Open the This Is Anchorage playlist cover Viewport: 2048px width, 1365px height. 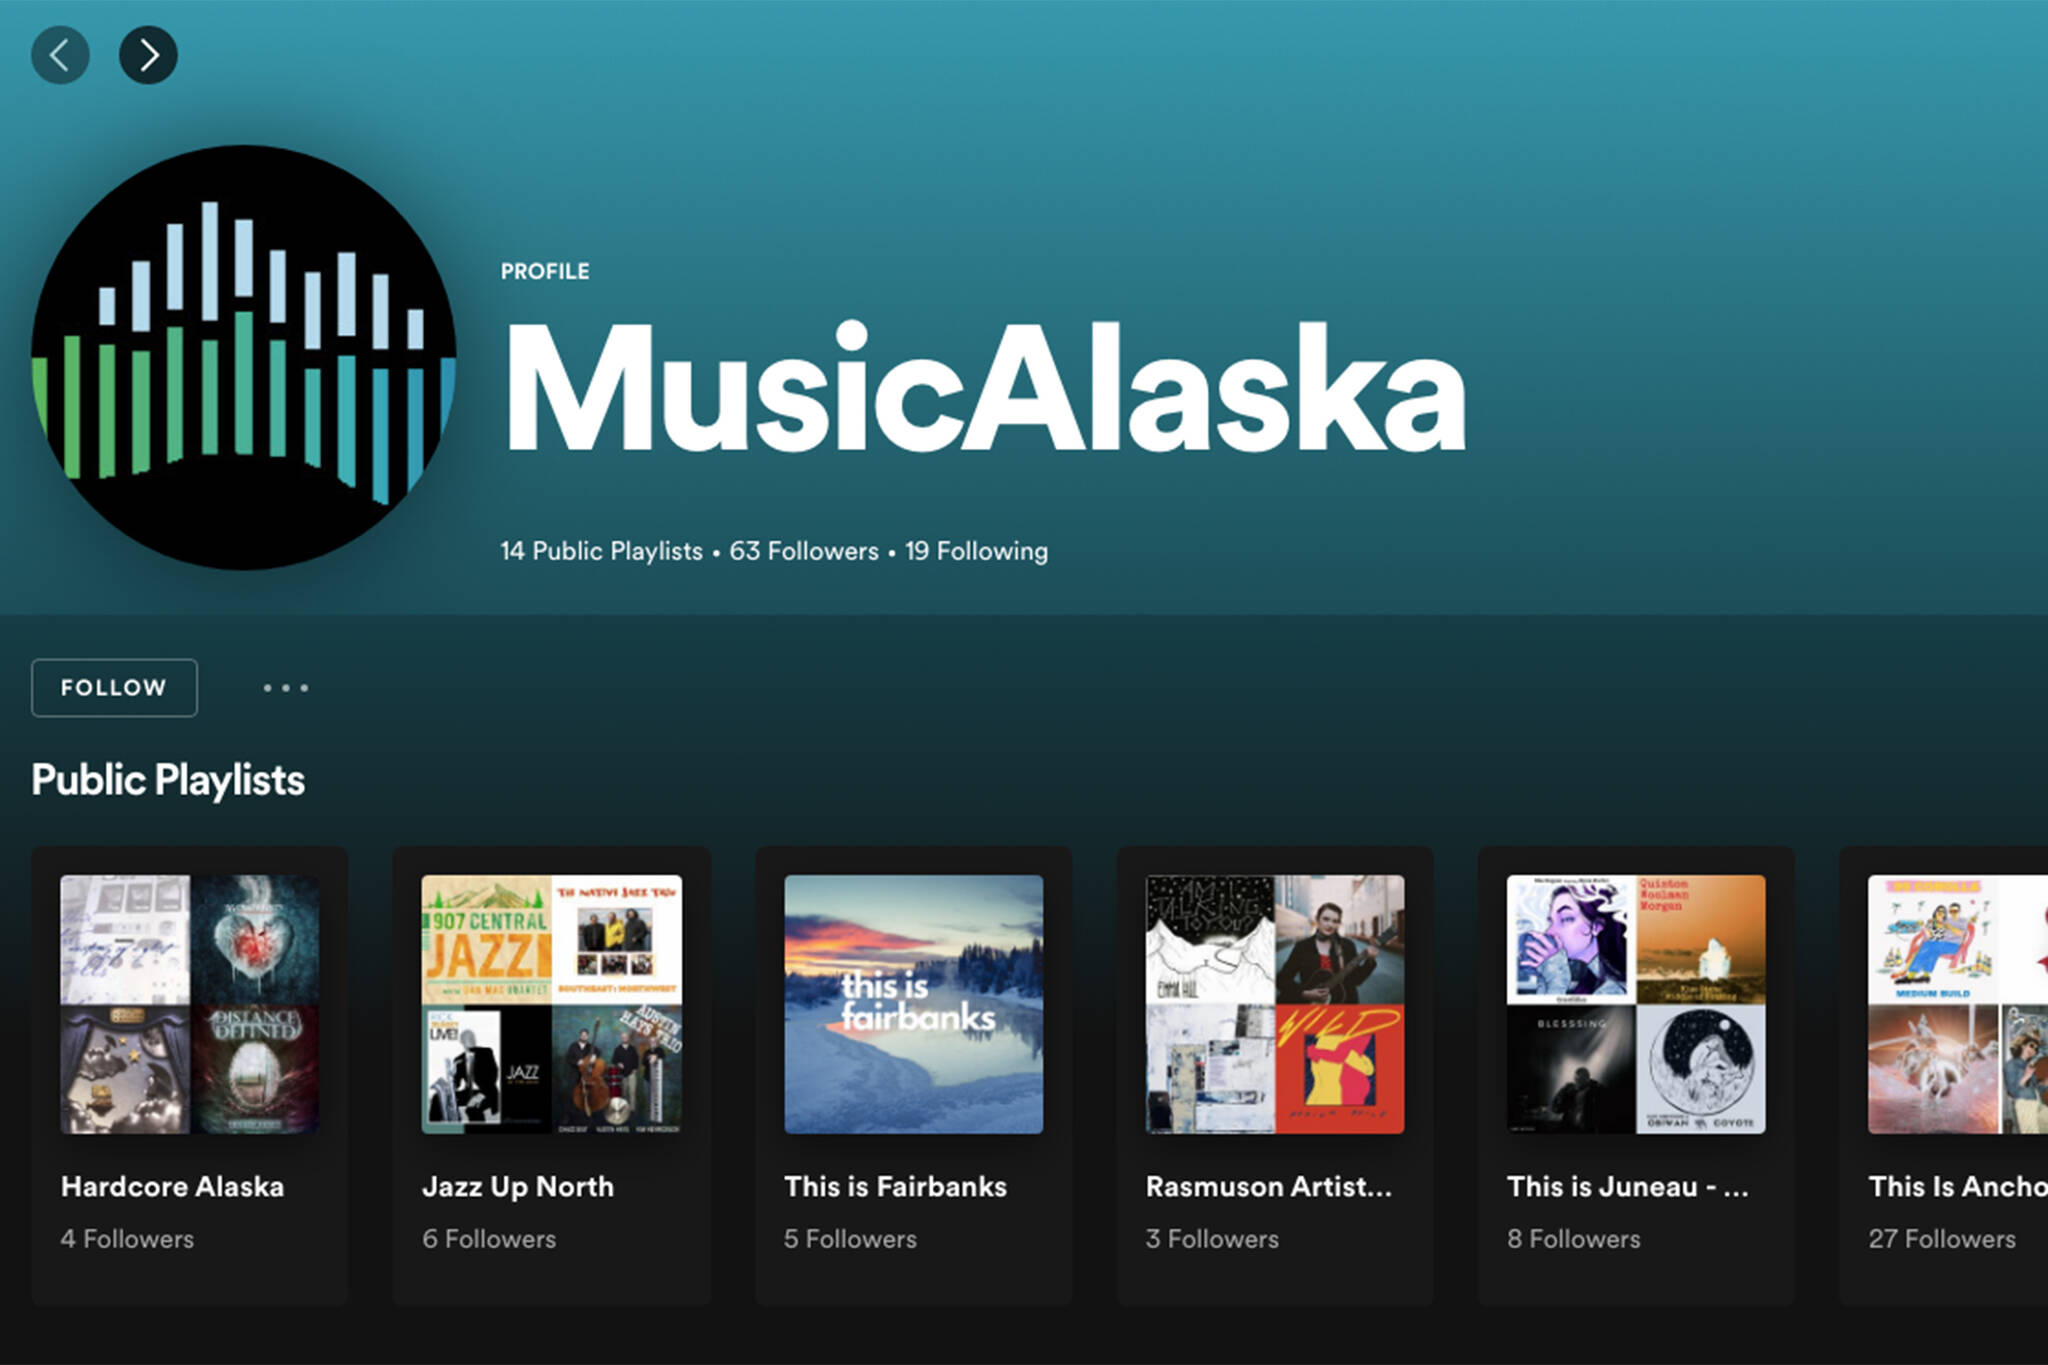[1958, 1005]
